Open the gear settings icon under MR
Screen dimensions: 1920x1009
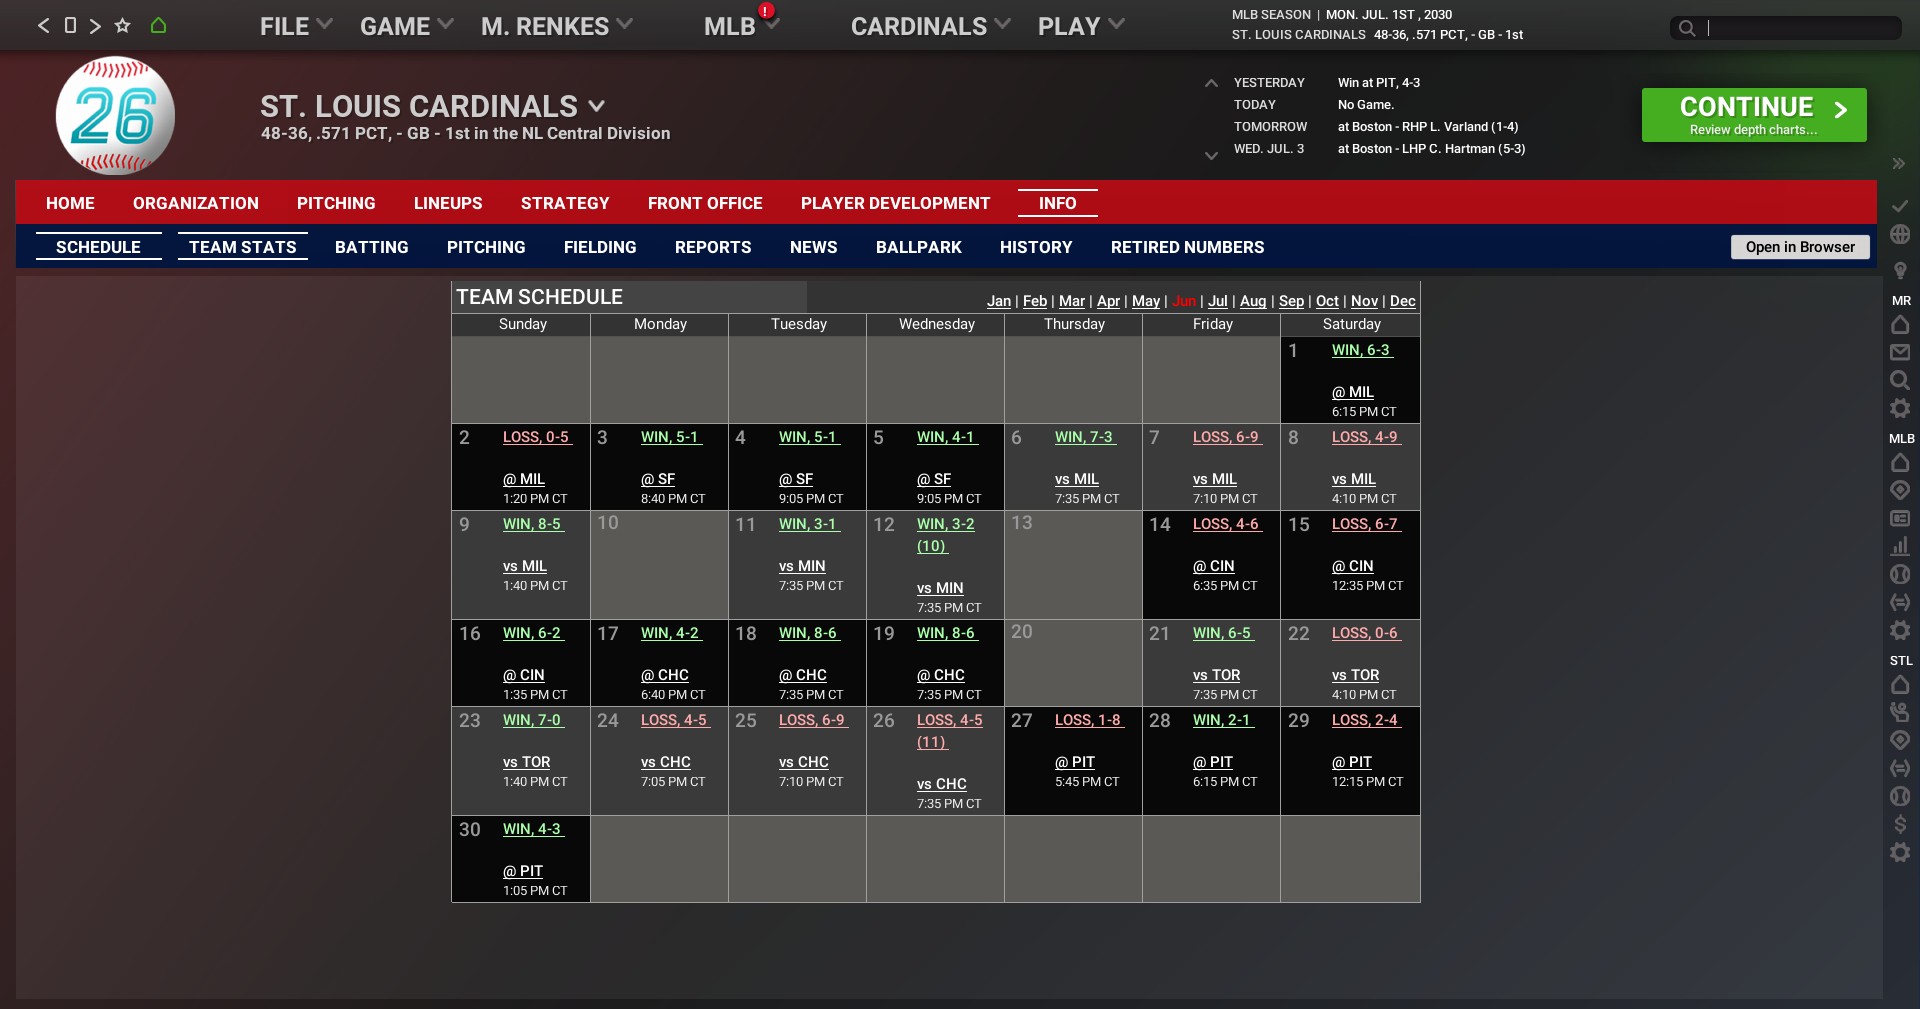point(1900,408)
